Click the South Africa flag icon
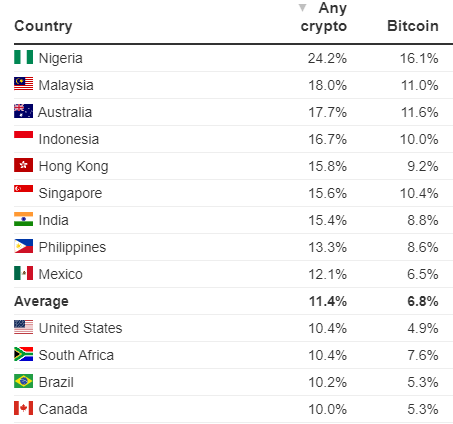453x424 pixels. [x=23, y=354]
